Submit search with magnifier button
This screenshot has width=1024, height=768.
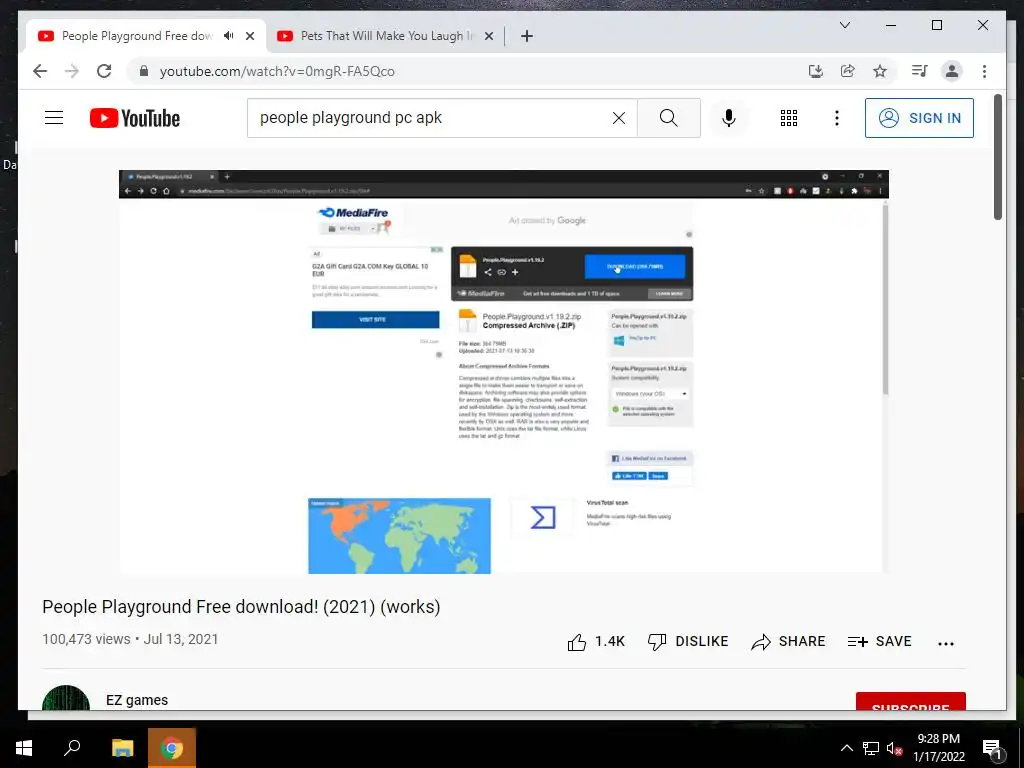[669, 118]
